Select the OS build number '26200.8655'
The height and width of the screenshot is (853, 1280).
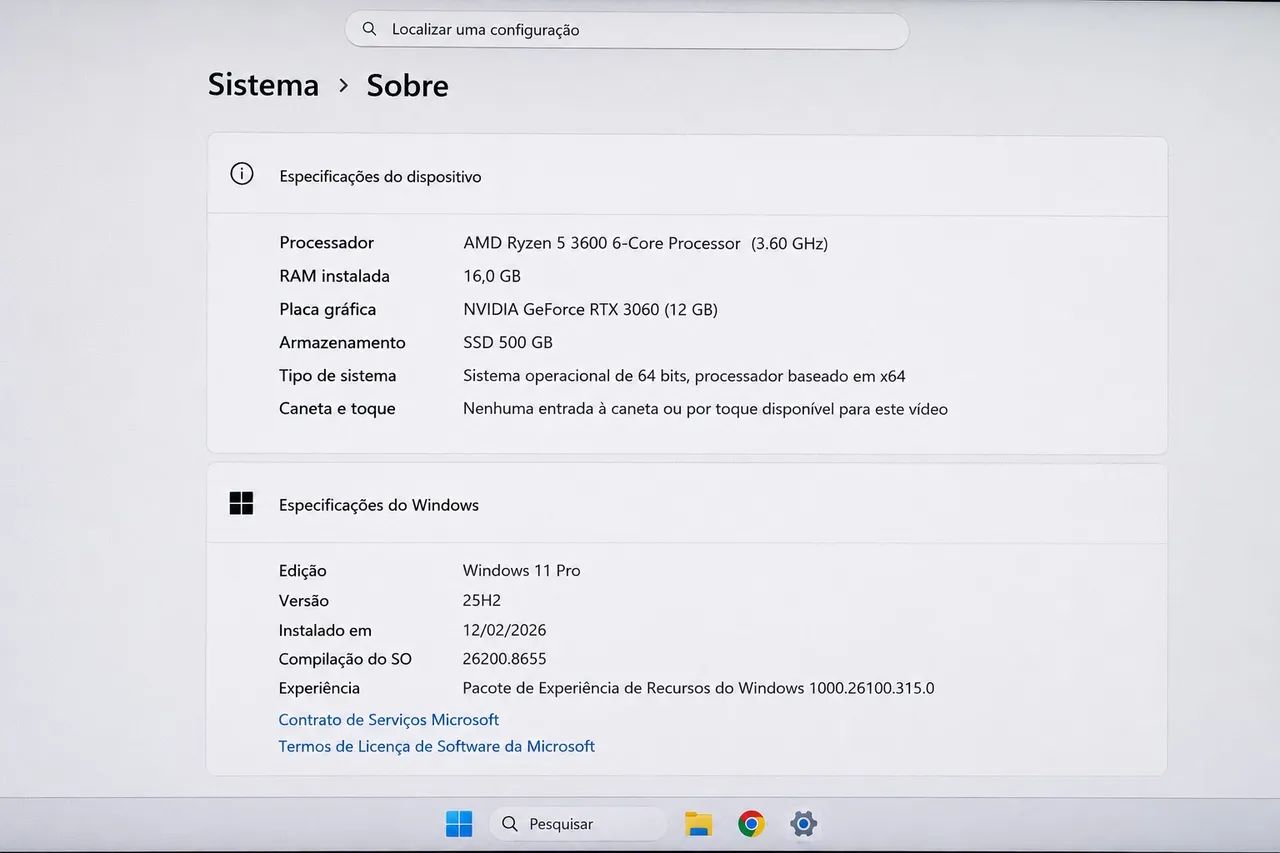(x=504, y=659)
